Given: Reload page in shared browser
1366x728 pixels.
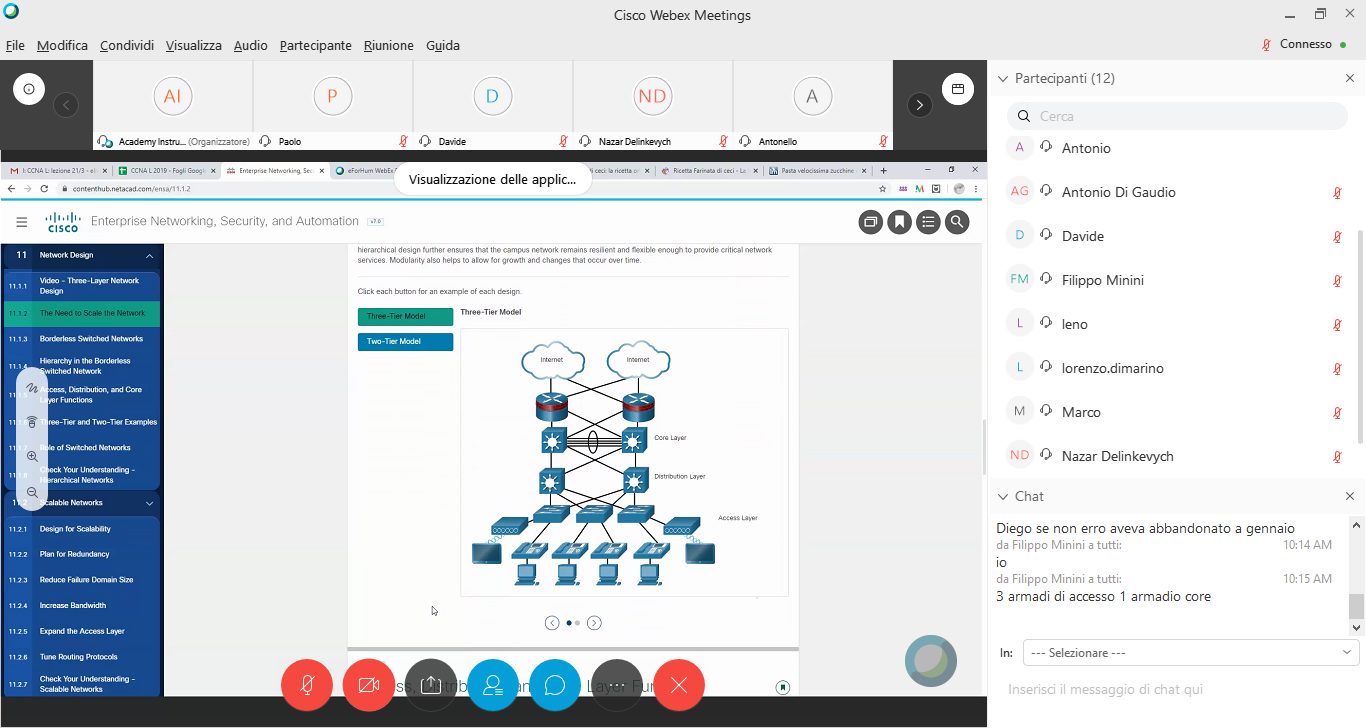Looking at the screenshot, I should (44, 188).
